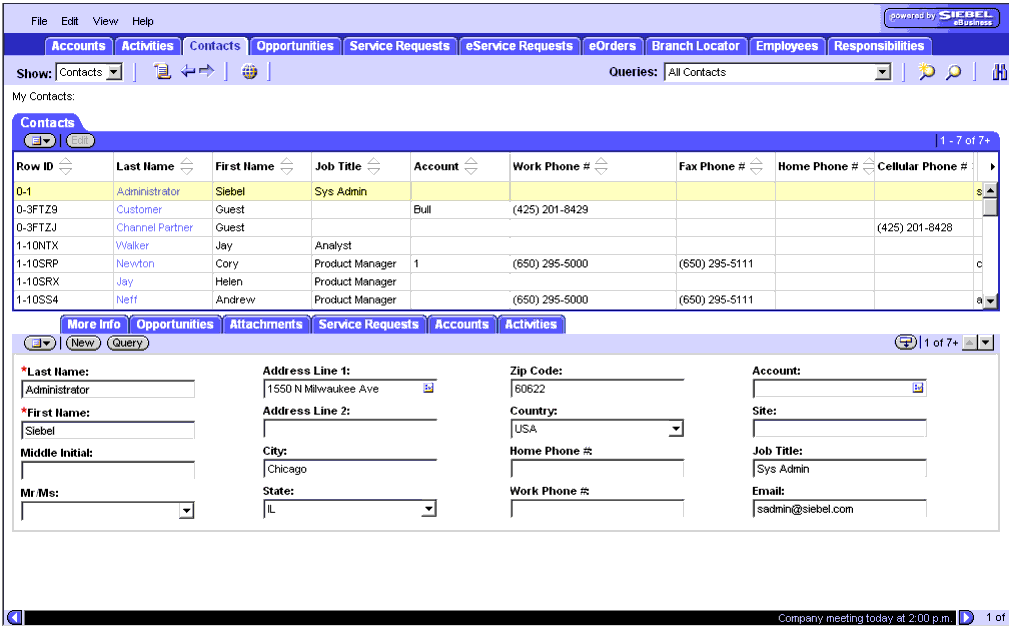Open the Address Line 1 pick icon
Image resolution: width=1011 pixels, height=628 pixels.
[x=428, y=388]
